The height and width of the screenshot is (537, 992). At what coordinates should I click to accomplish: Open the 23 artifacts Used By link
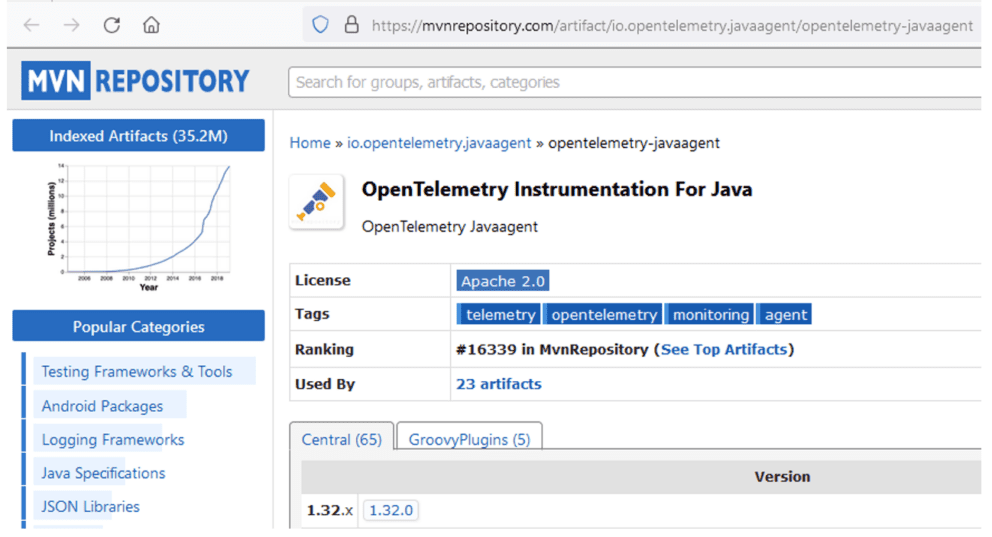(498, 384)
